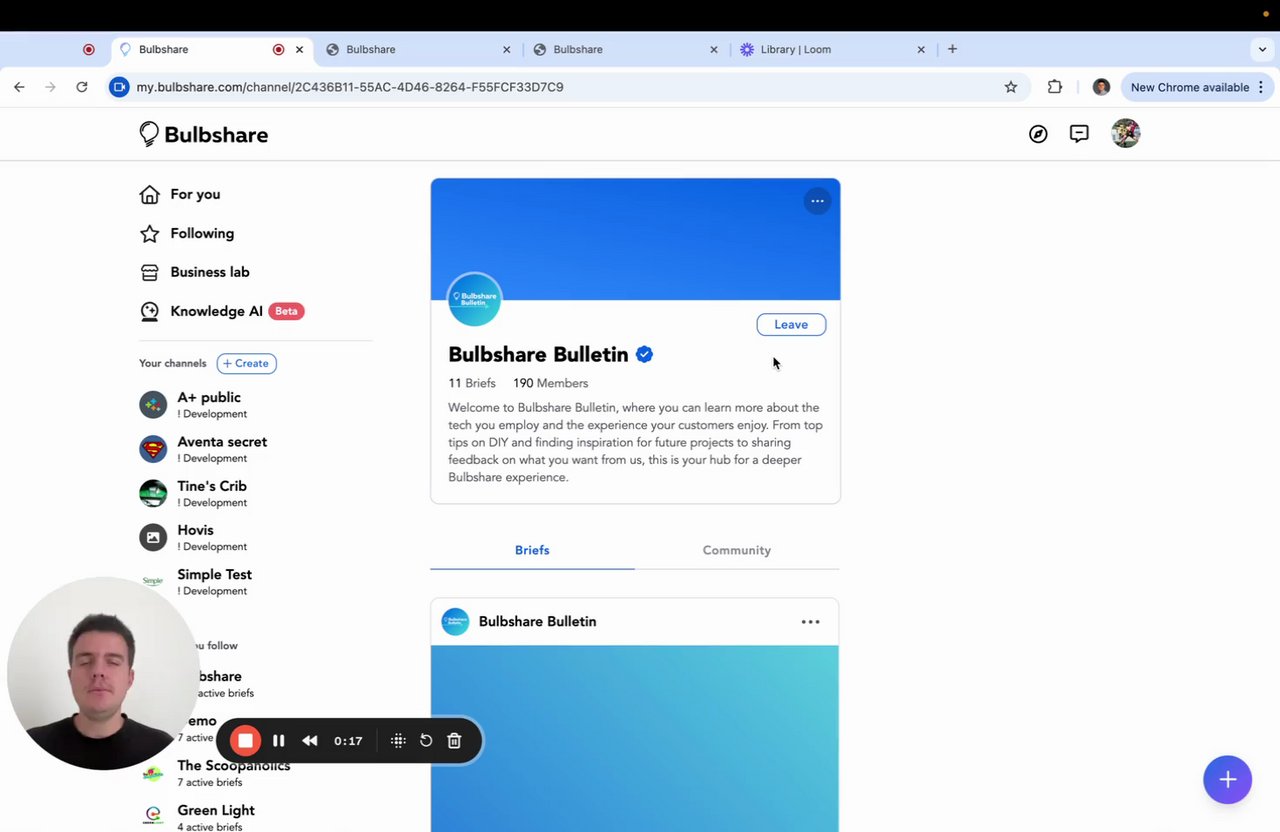This screenshot has width=1280, height=832.
Task: Click the brief post author avatar
Action: click(455, 621)
